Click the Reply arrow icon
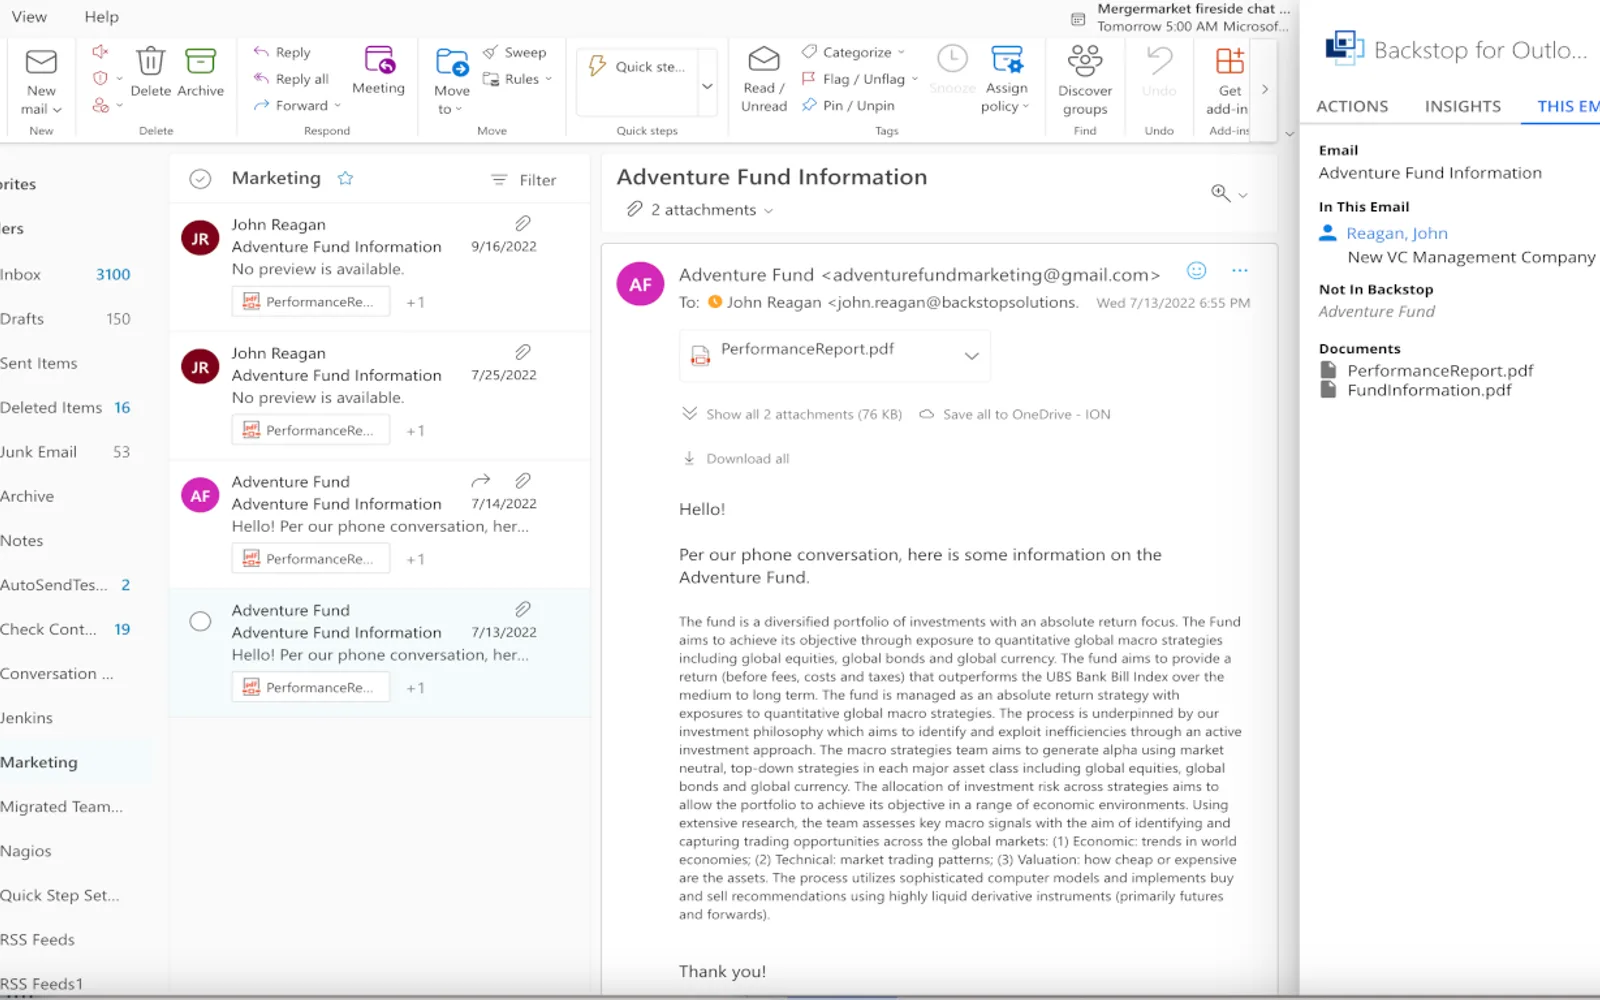Viewport: 1600px width, 1000px height. [x=261, y=52]
